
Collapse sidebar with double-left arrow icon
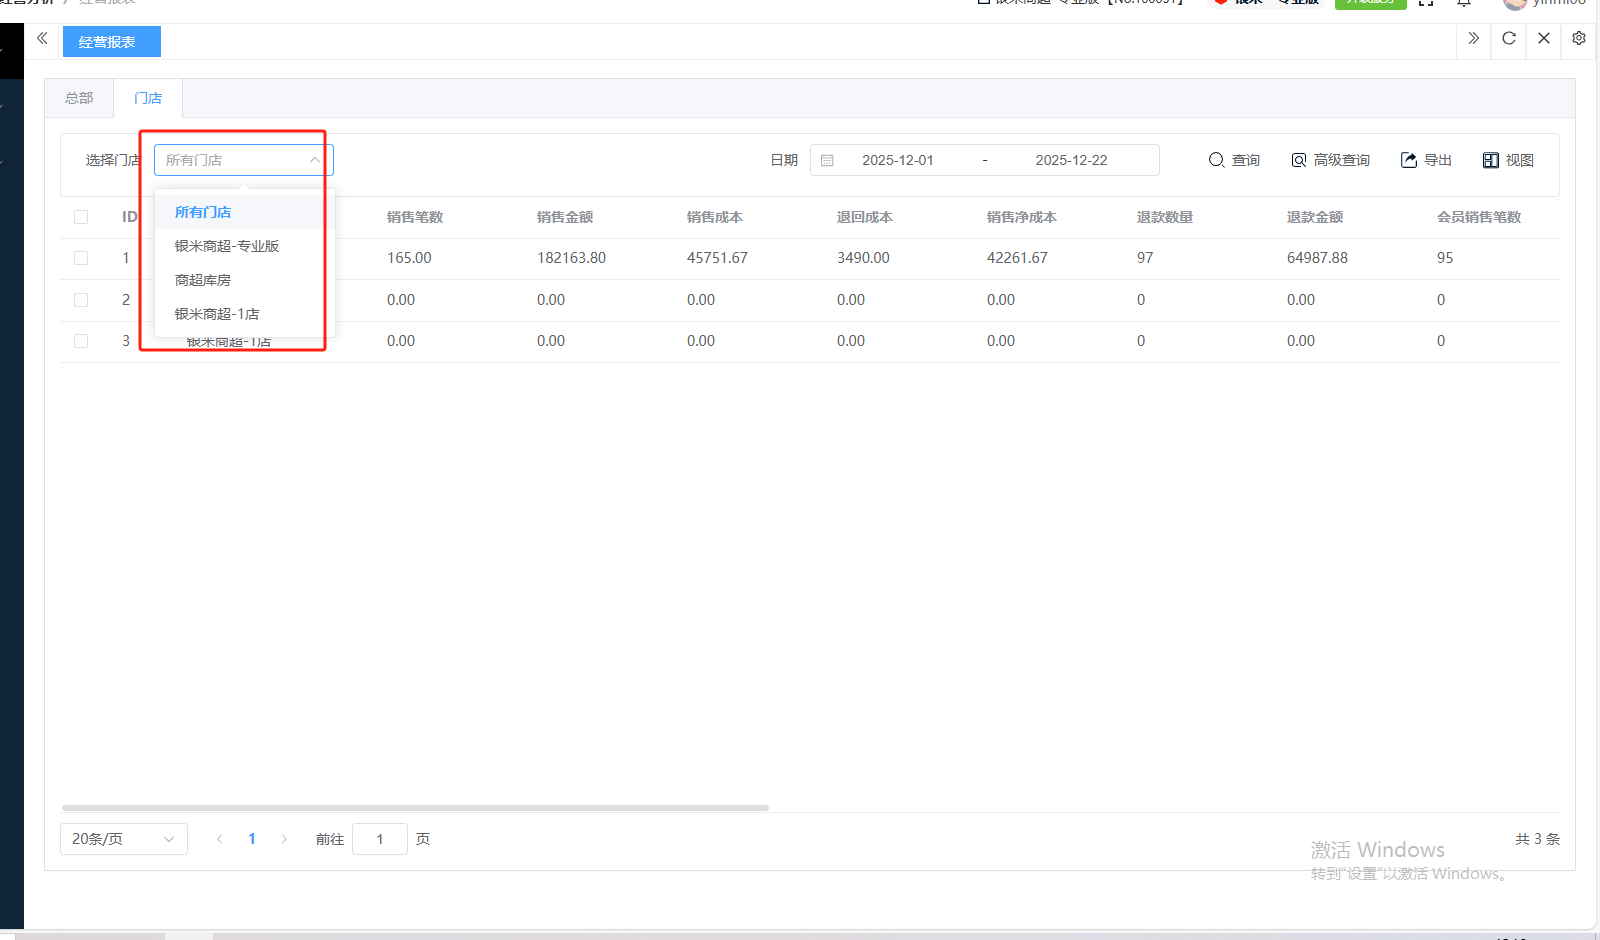[x=42, y=39]
